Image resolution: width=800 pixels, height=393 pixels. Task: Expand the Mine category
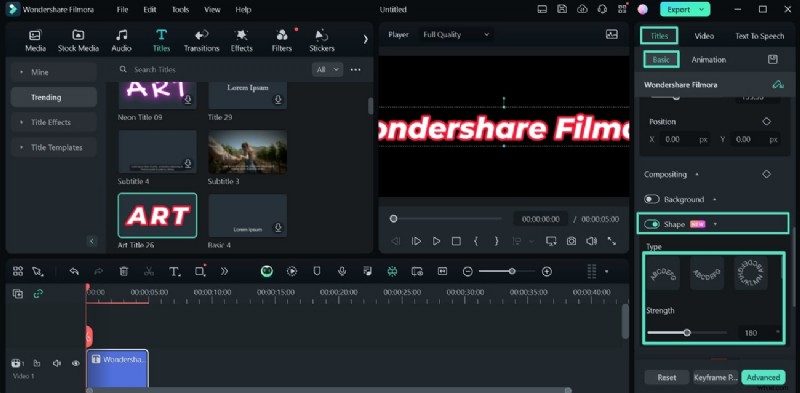click(x=54, y=72)
